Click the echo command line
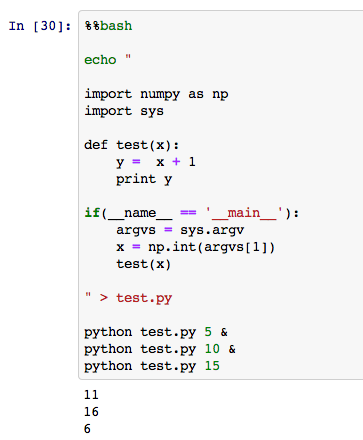This screenshot has height=440, width=363. click(107, 60)
